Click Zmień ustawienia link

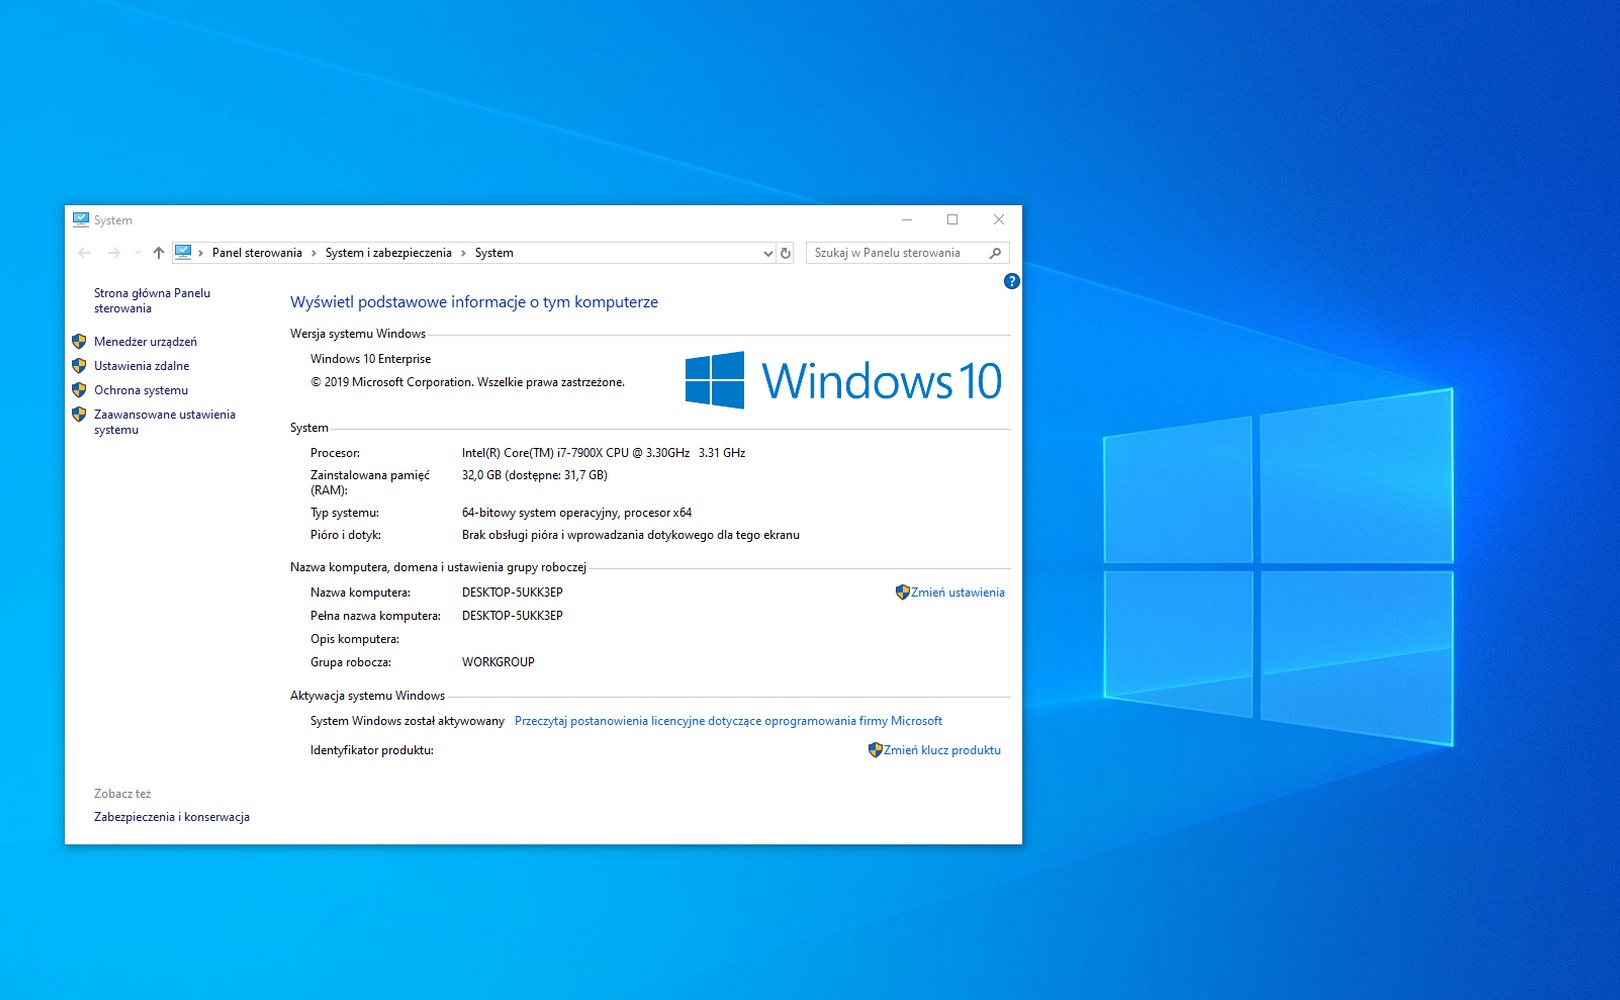(x=957, y=592)
